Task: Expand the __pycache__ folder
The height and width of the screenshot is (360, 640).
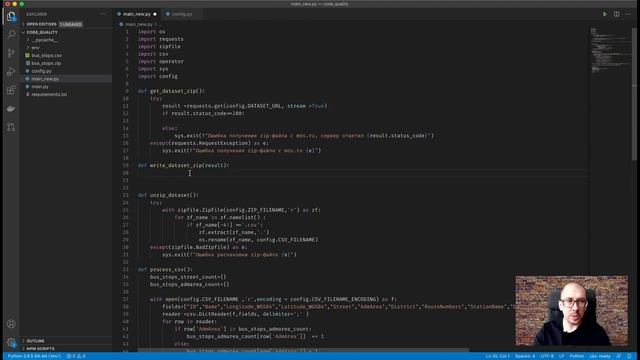Action: 44,40
